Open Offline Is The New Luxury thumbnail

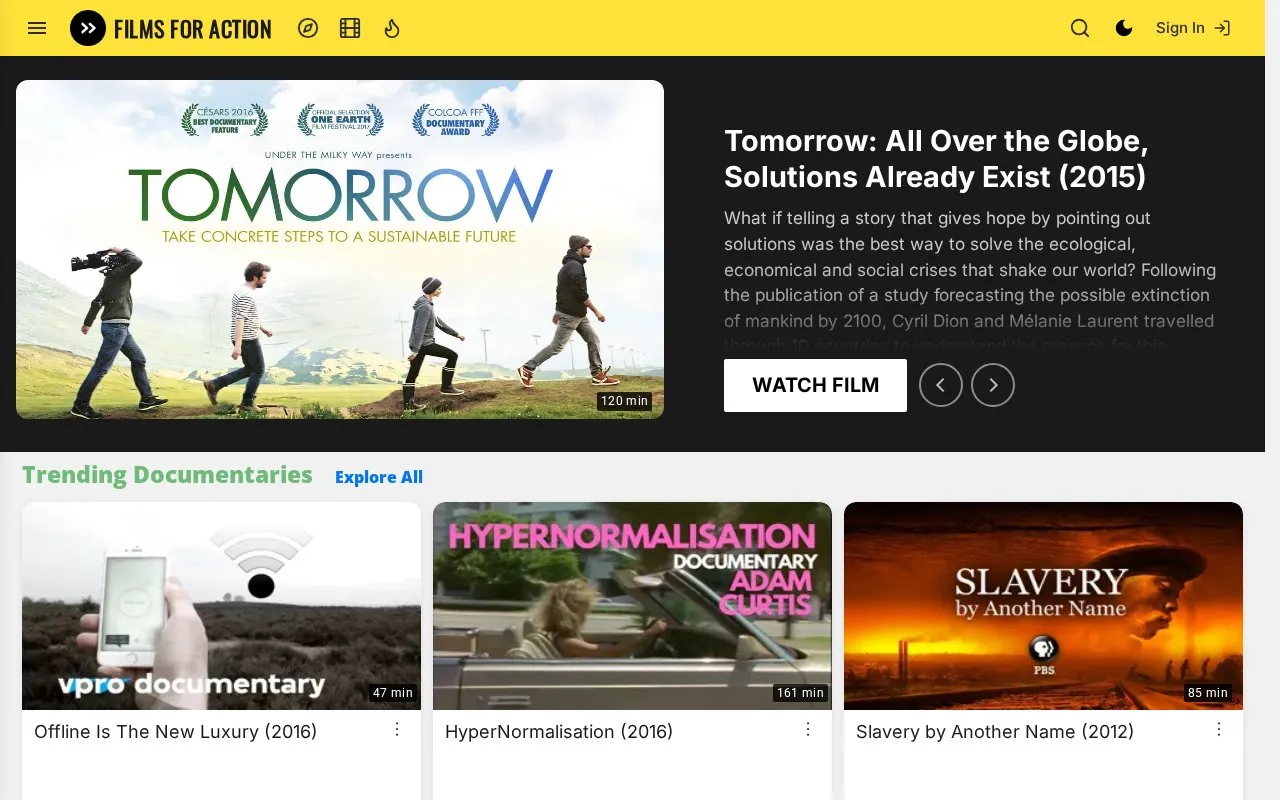point(221,606)
